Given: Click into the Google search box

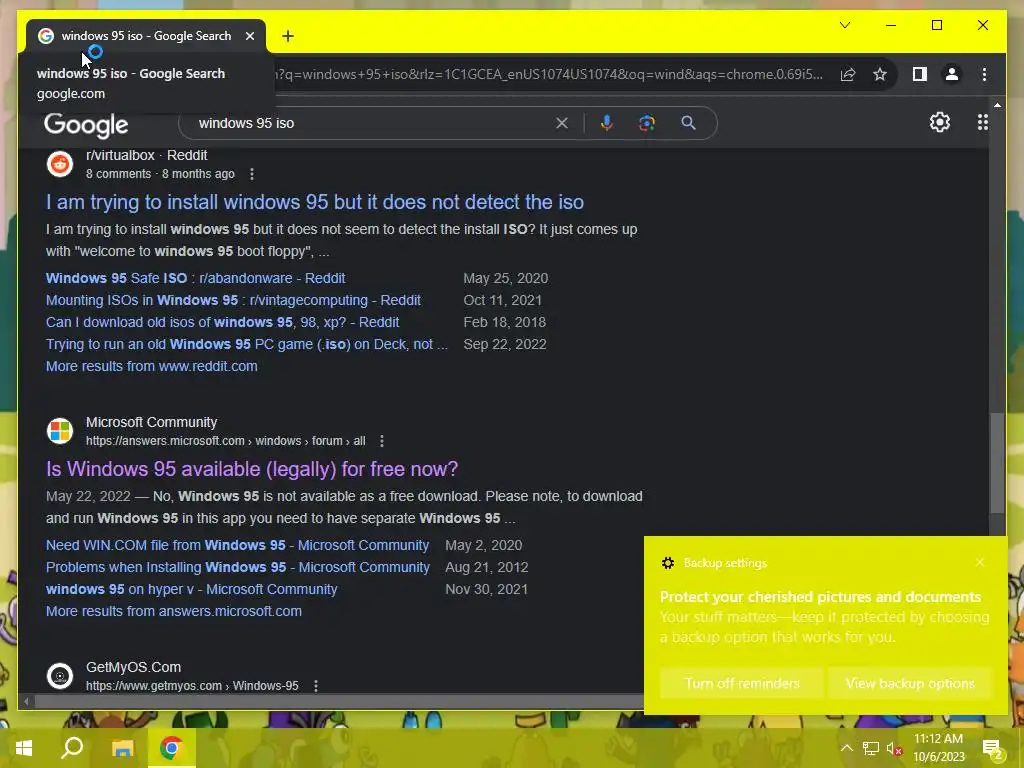Looking at the screenshot, I should [372, 123].
